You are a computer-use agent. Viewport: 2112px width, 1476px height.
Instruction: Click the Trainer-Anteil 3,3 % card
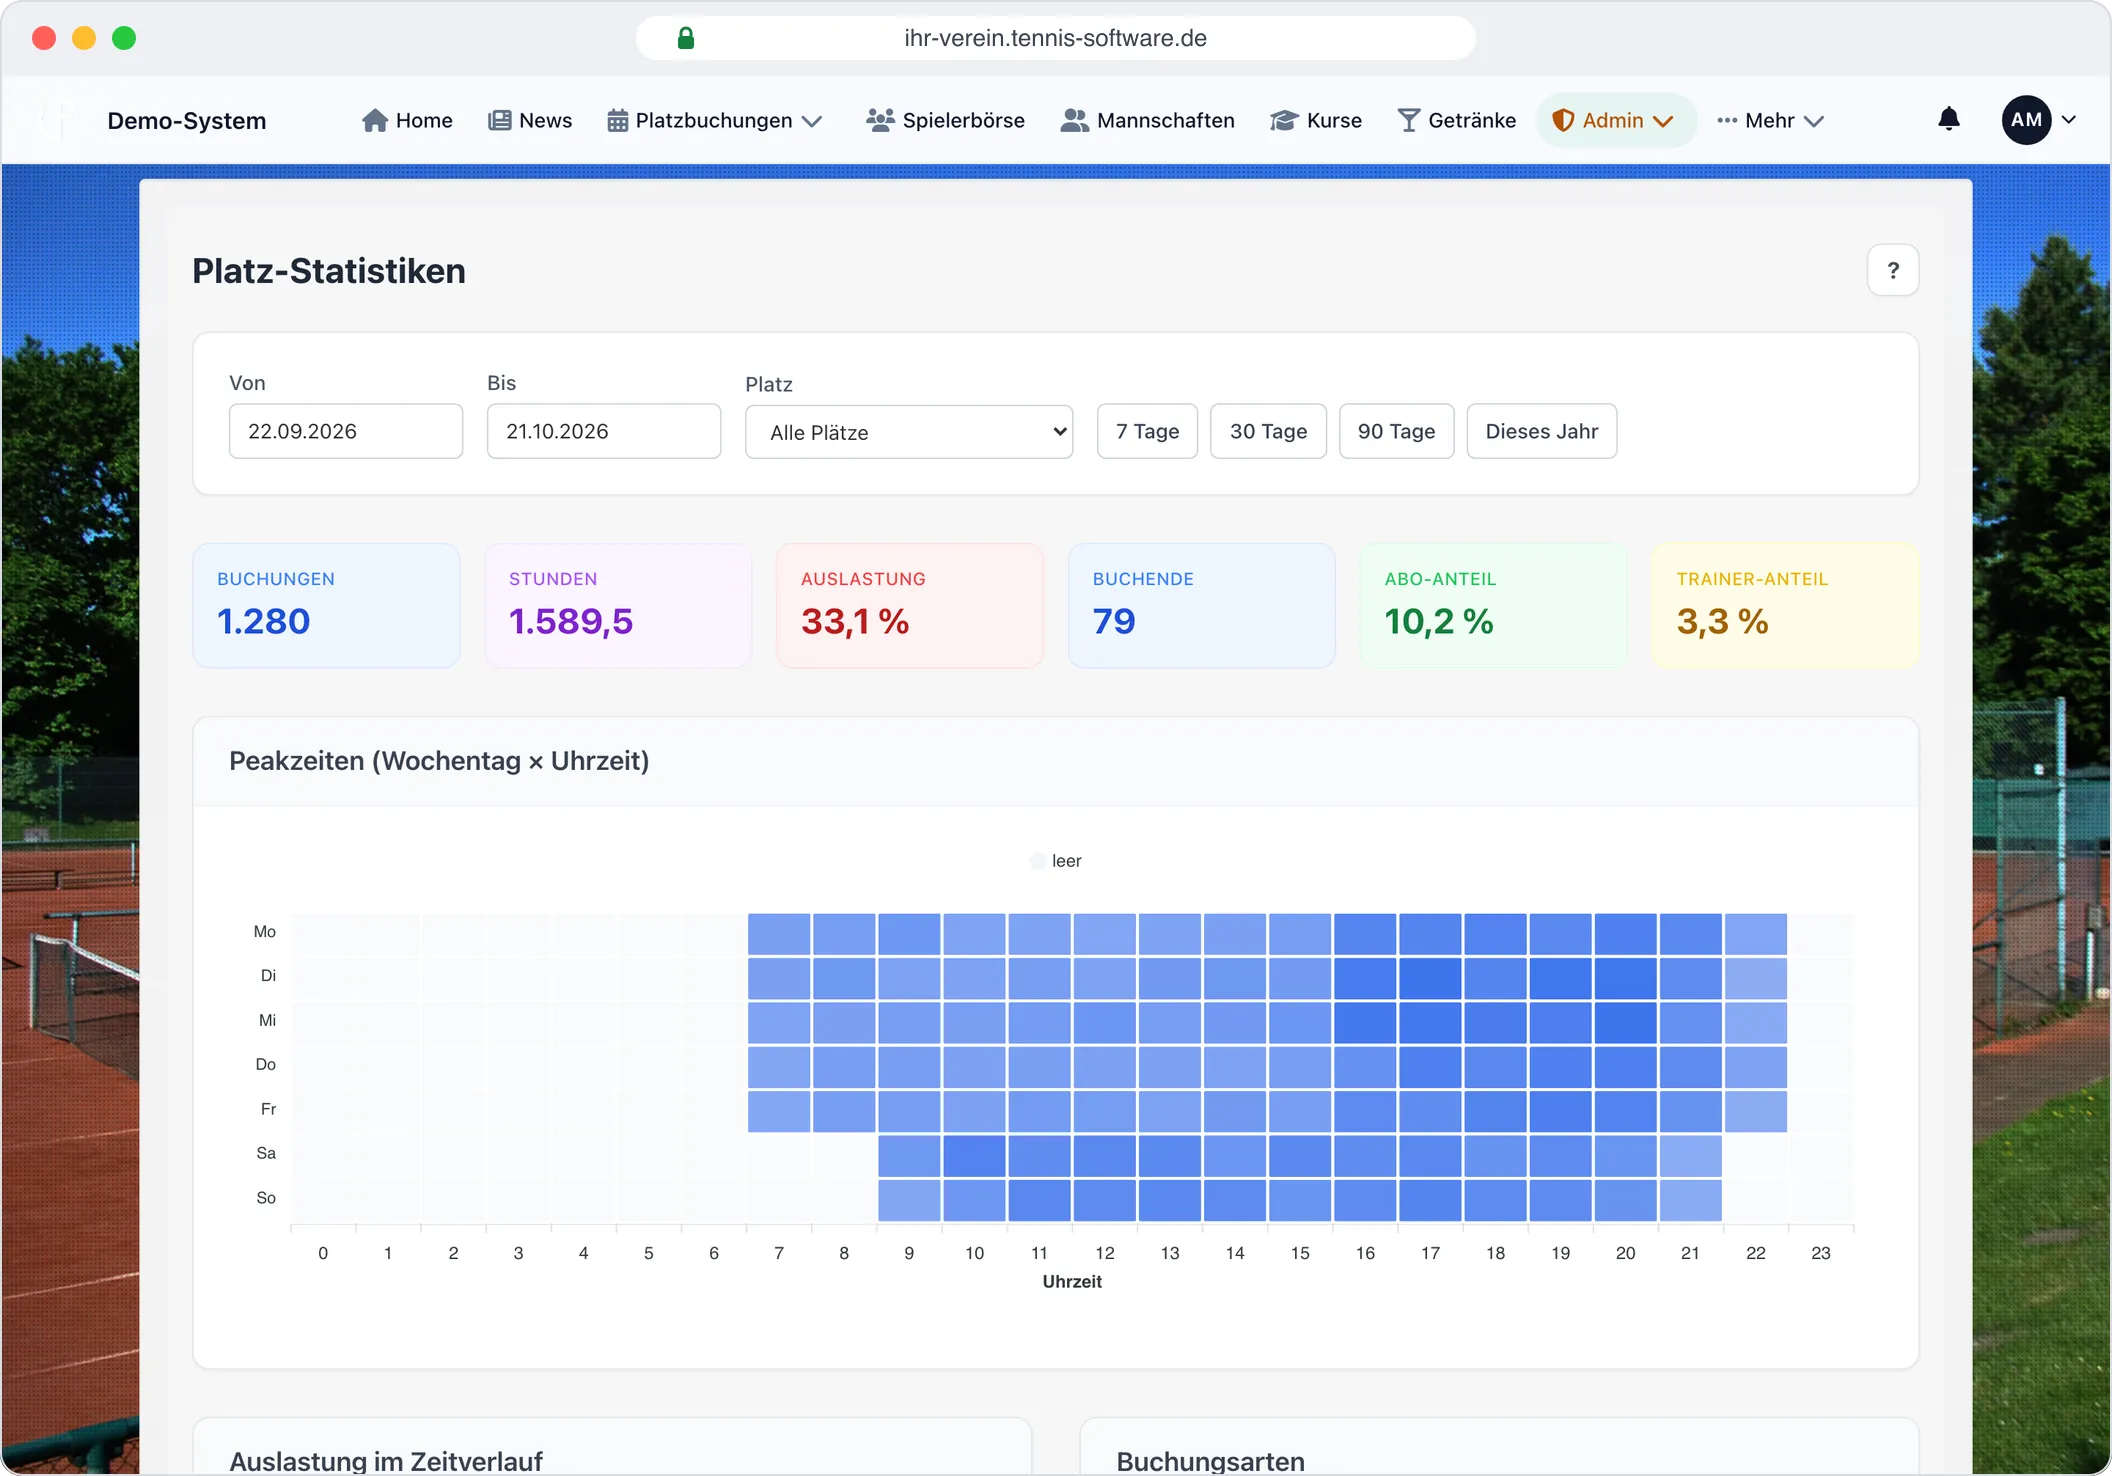1786,606
